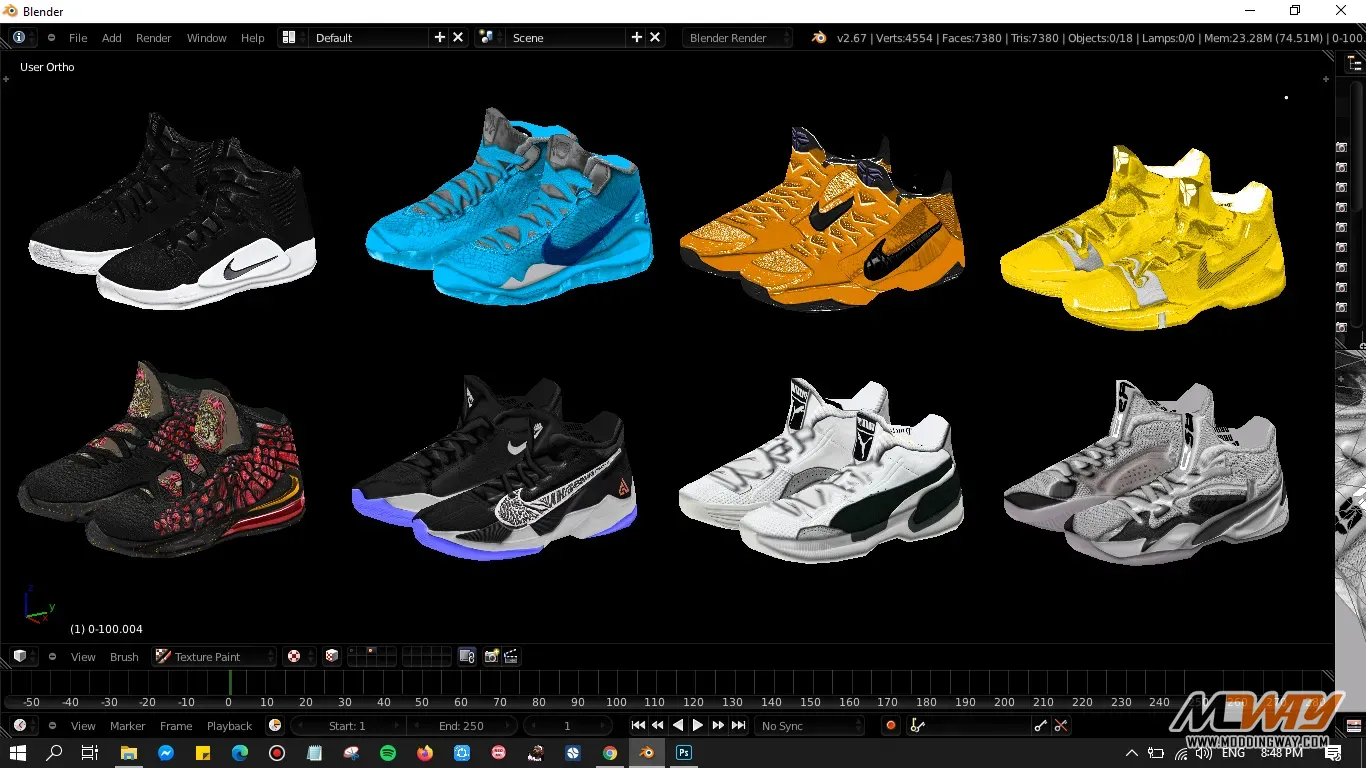Jump to the first frame of playback
The width and height of the screenshot is (1366, 768).
click(x=638, y=726)
